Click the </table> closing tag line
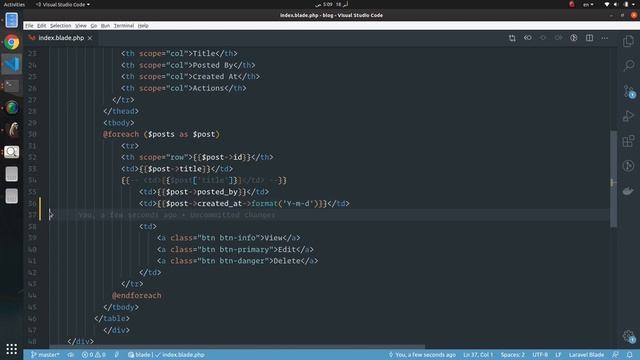Viewport: 640px width, 360px height. tap(112, 318)
